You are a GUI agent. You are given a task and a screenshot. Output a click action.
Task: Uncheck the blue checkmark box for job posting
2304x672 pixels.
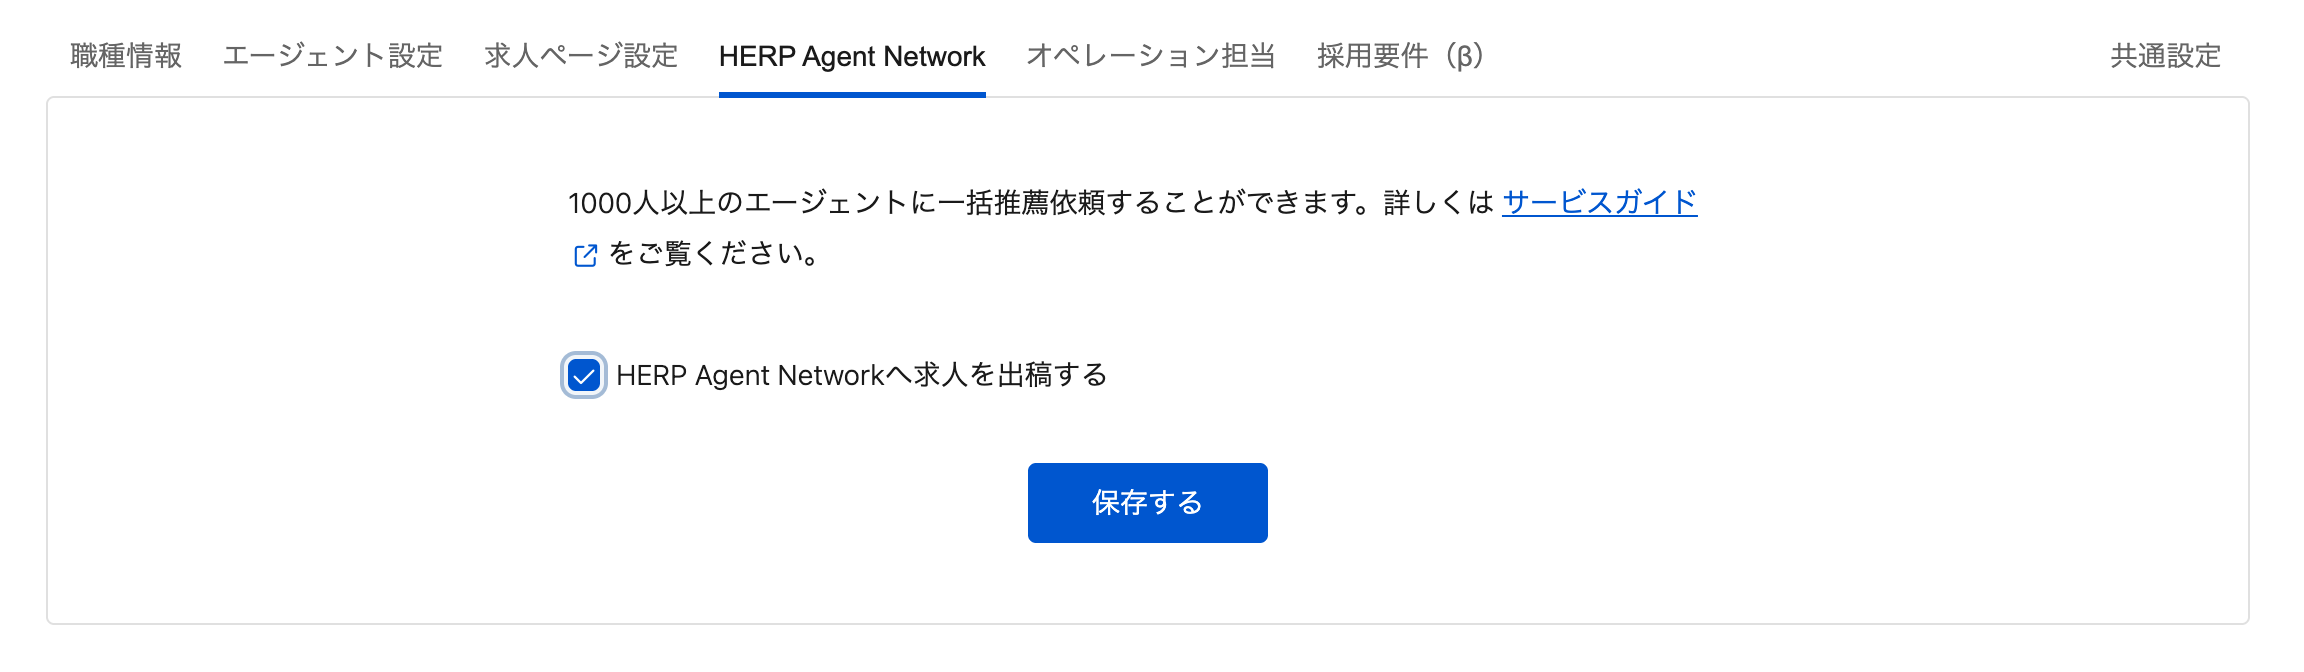584,376
